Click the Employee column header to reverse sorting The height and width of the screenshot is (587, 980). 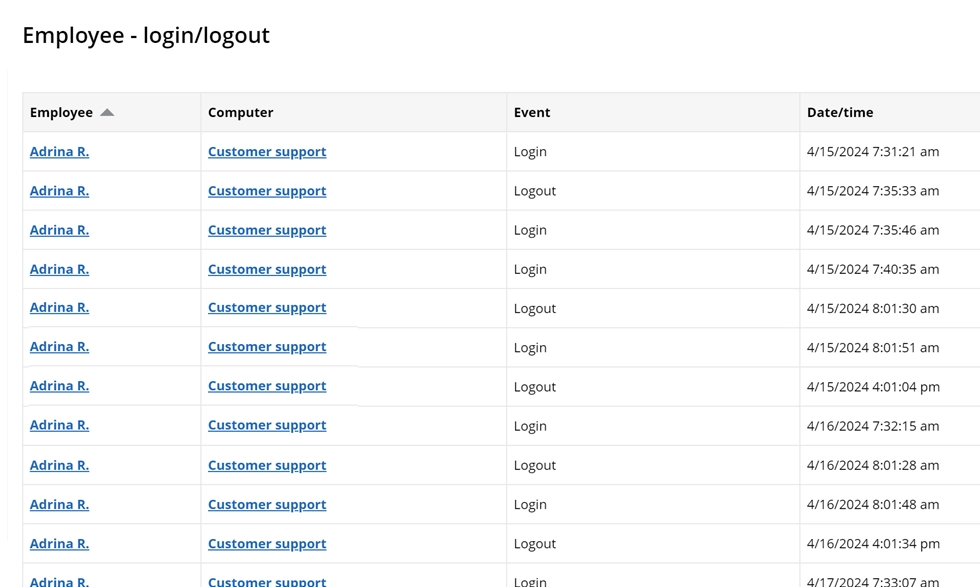[x=62, y=112]
